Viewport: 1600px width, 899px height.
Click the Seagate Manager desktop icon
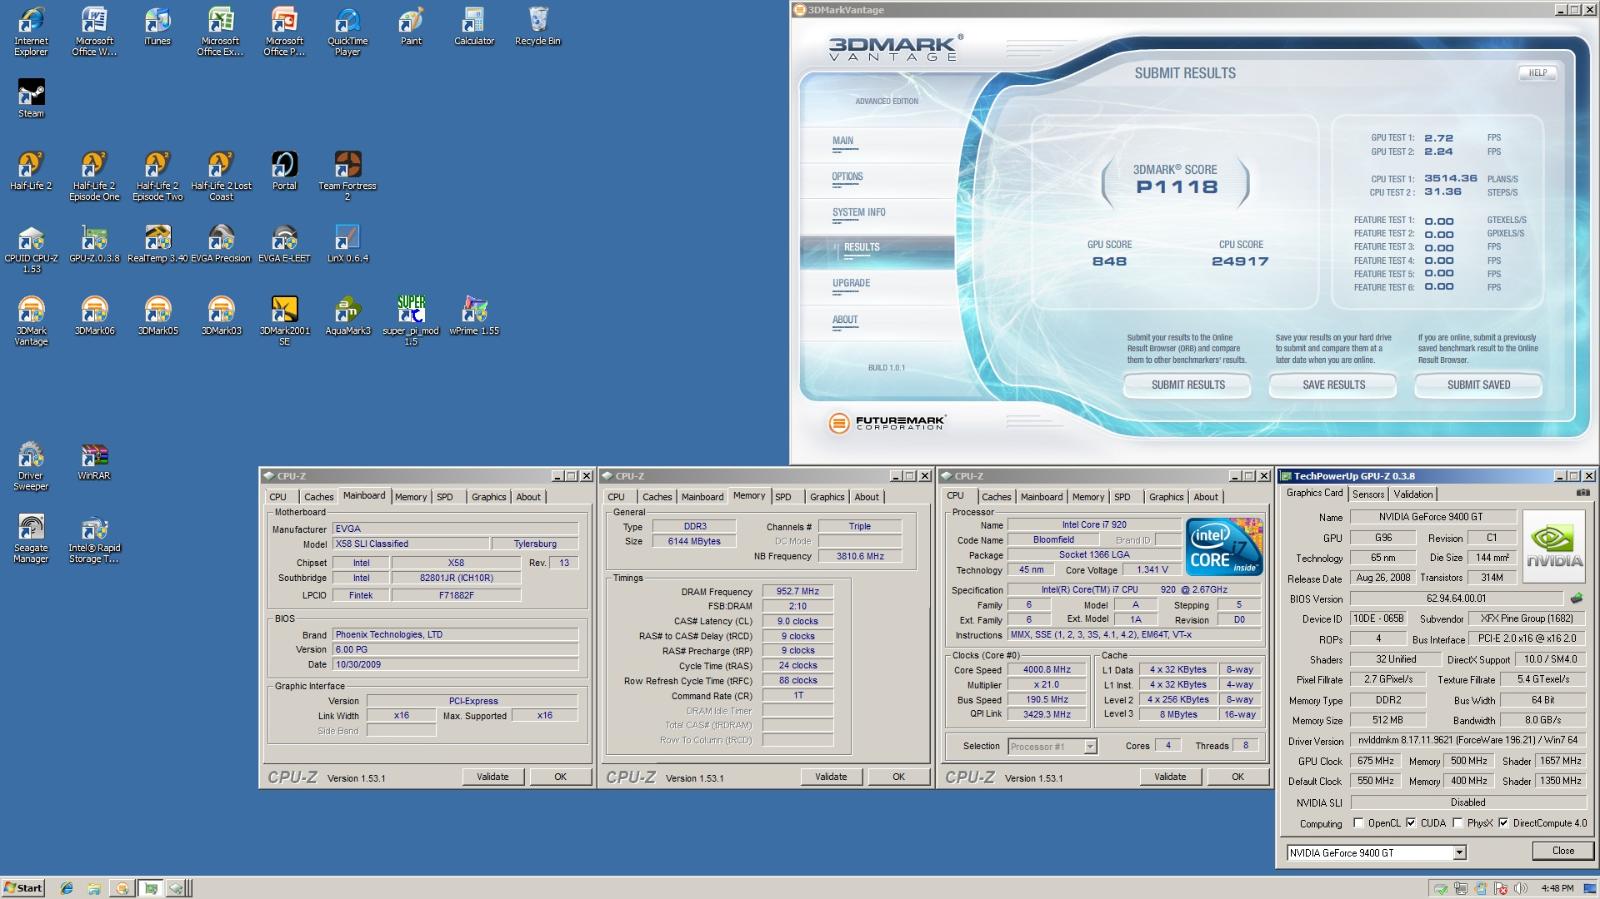(31, 538)
